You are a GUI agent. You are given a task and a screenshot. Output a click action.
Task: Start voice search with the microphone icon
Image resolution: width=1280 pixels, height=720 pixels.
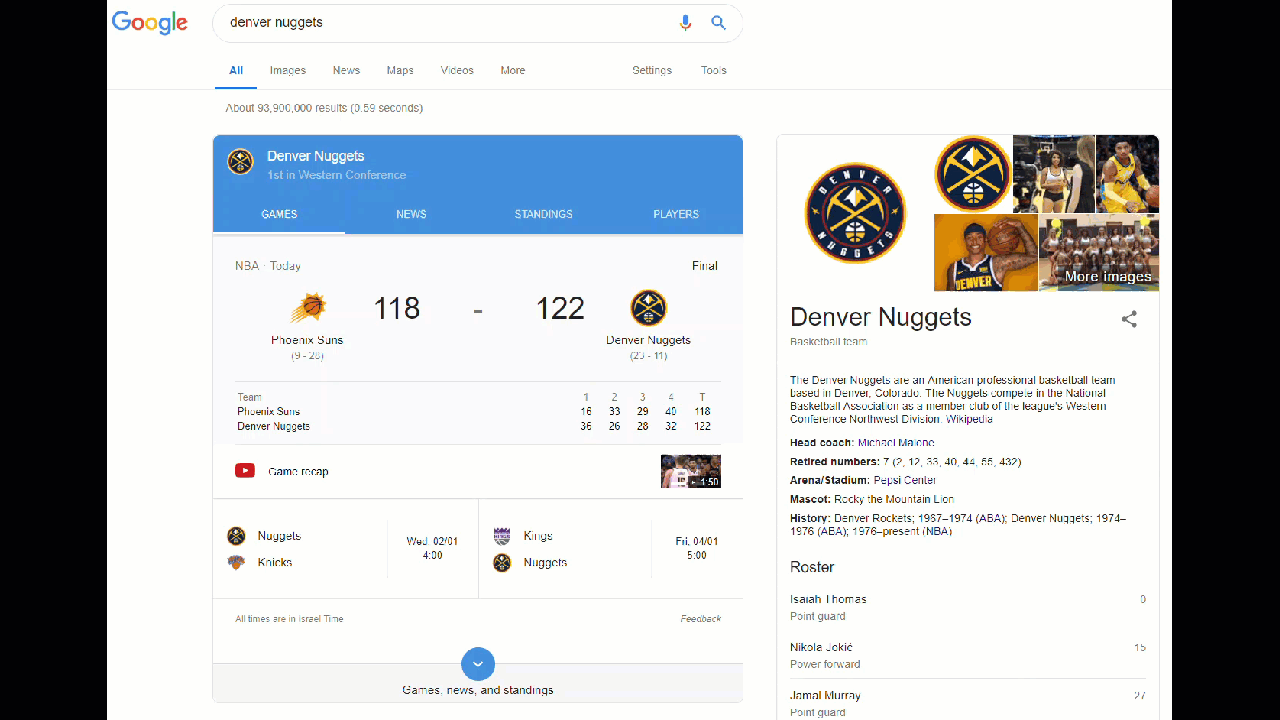[685, 22]
